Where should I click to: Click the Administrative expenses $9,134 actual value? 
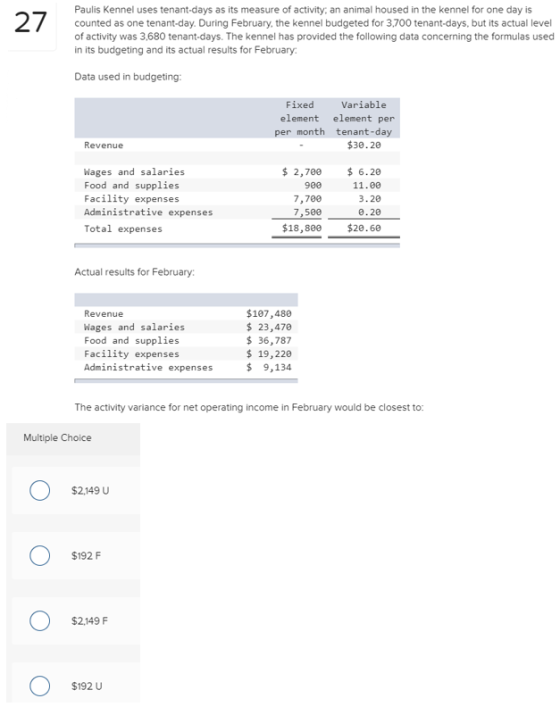click(269, 367)
